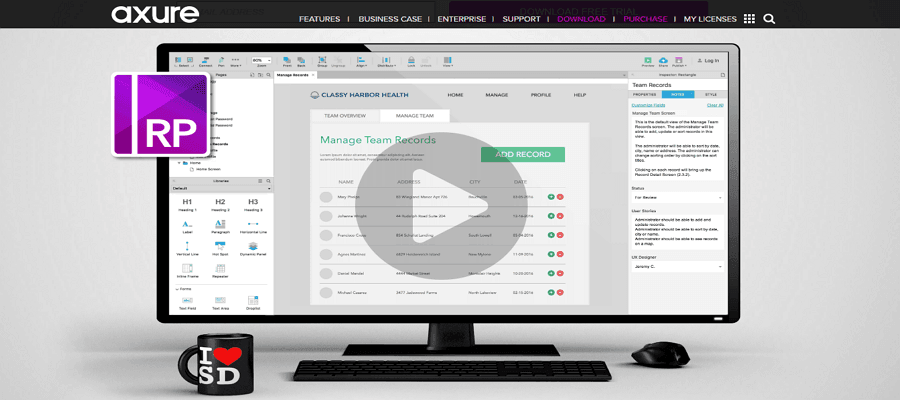Viewport: 900px width, 400px height.
Task: Select the Repeater widget
Action: point(220,270)
